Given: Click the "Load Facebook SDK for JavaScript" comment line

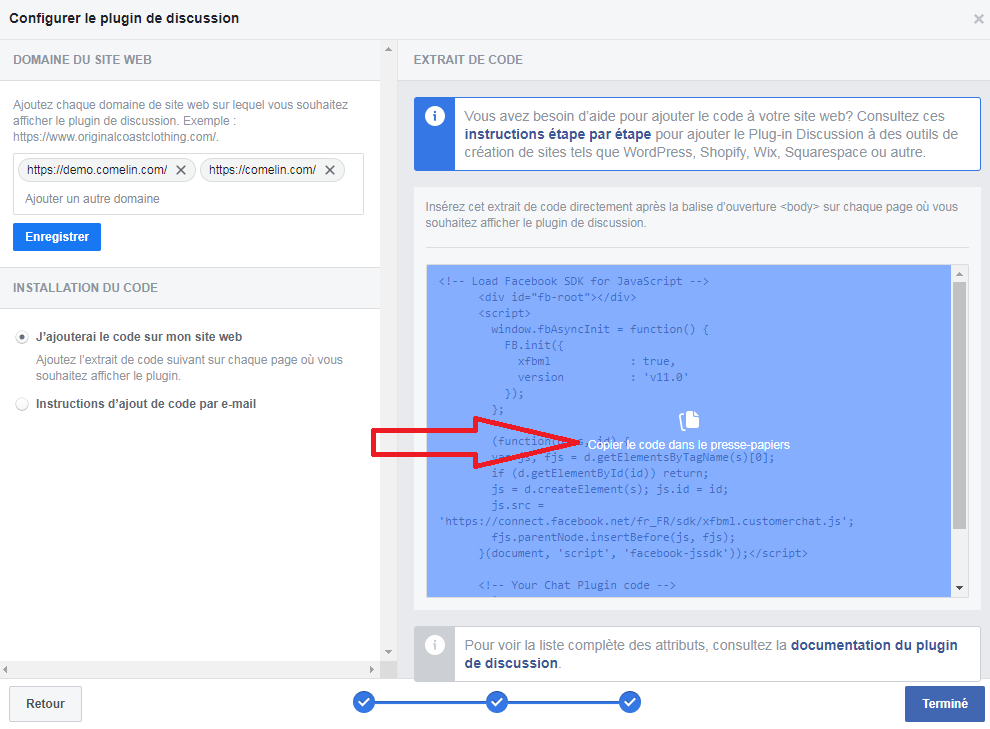Looking at the screenshot, I should [x=573, y=282].
